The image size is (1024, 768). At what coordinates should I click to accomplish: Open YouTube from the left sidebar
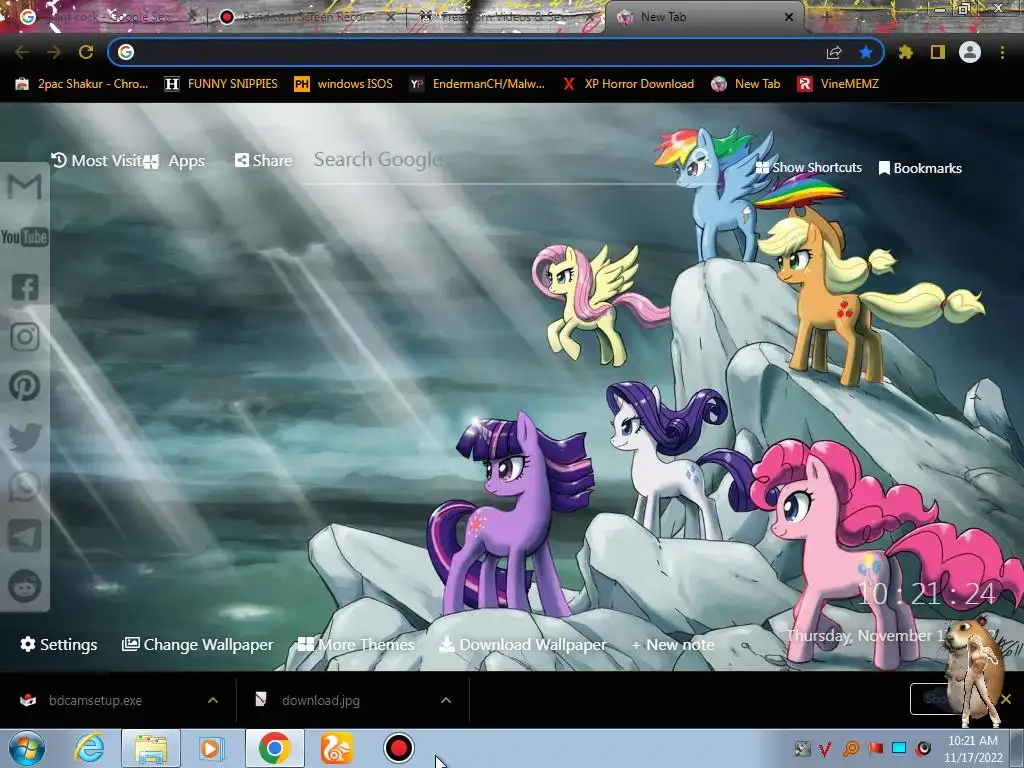click(24, 237)
